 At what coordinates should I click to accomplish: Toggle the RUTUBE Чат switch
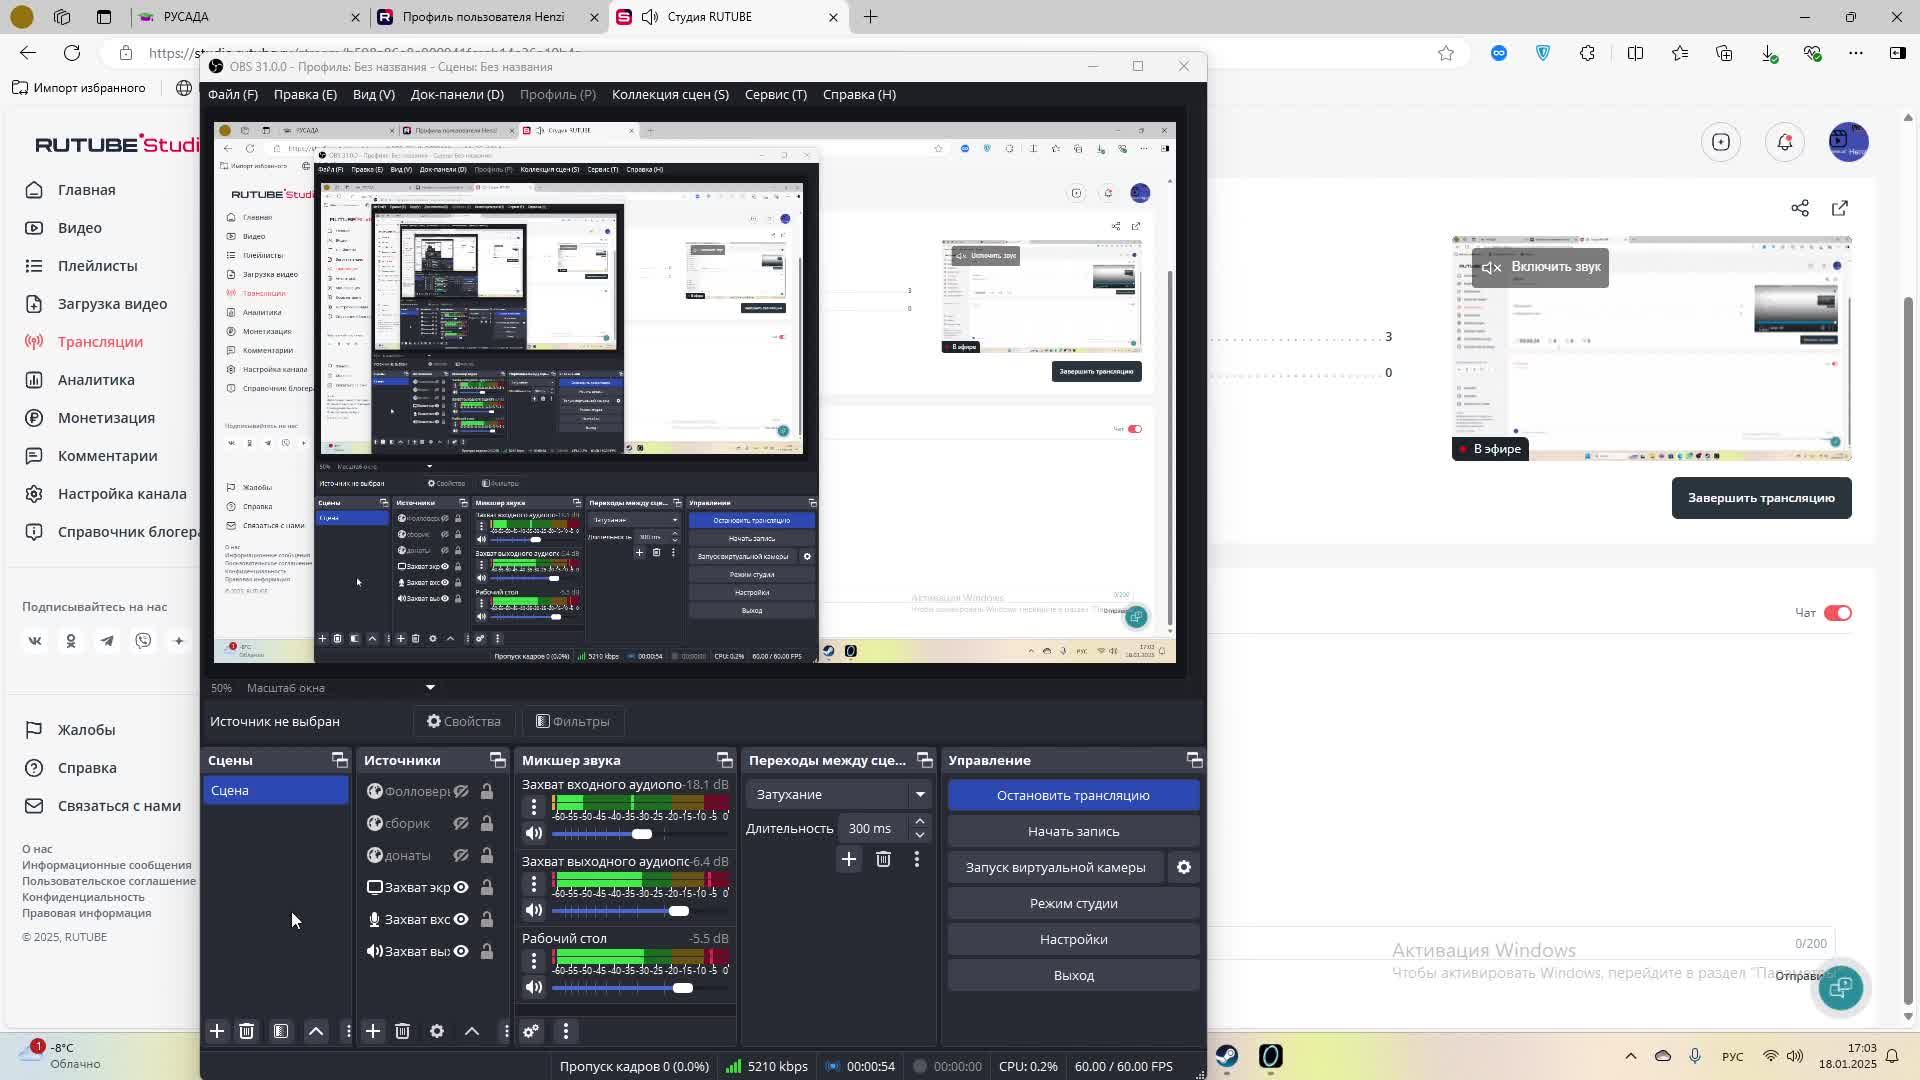(1838, 613)
